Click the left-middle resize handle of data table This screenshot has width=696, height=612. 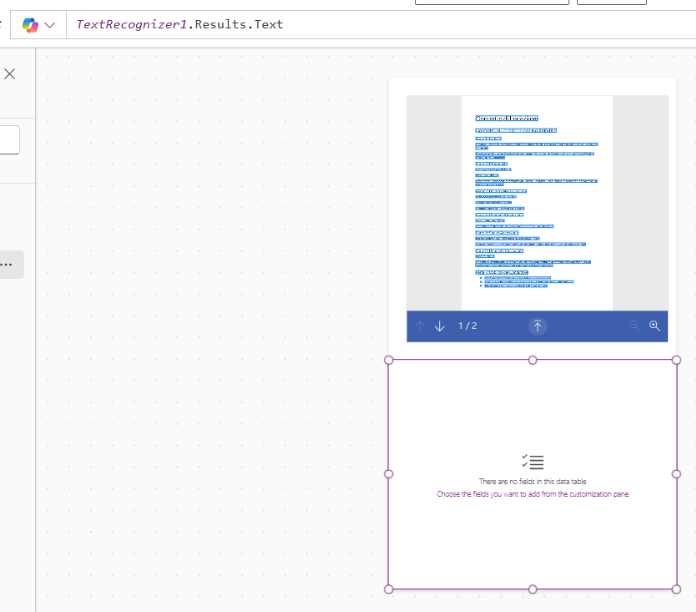pyautogui.click(x=389, y=474)
